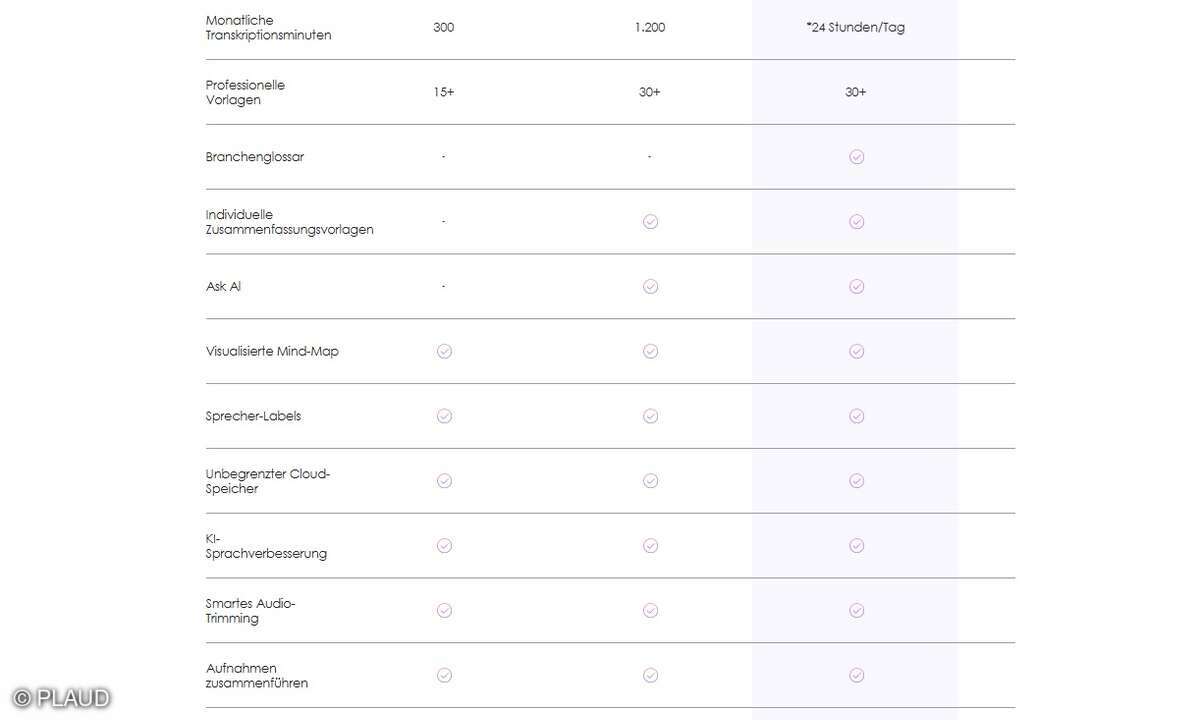The width and height of the screenshot is (1200, 720).
Task: Click the 24 Stunden/Tag value
Action: tap(856, 28)
